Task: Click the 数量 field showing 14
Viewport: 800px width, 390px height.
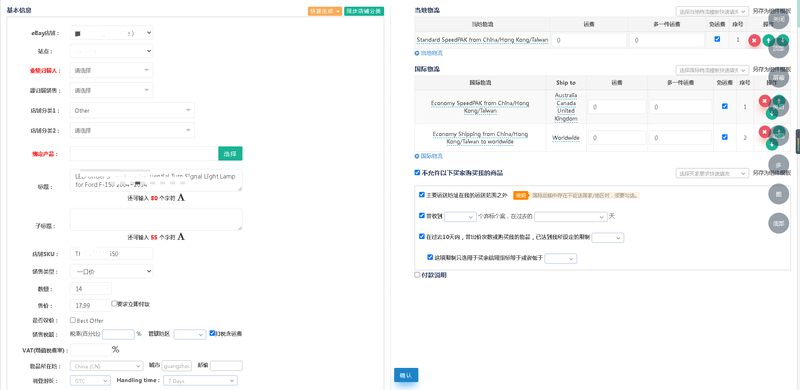Action: (91, 288)
